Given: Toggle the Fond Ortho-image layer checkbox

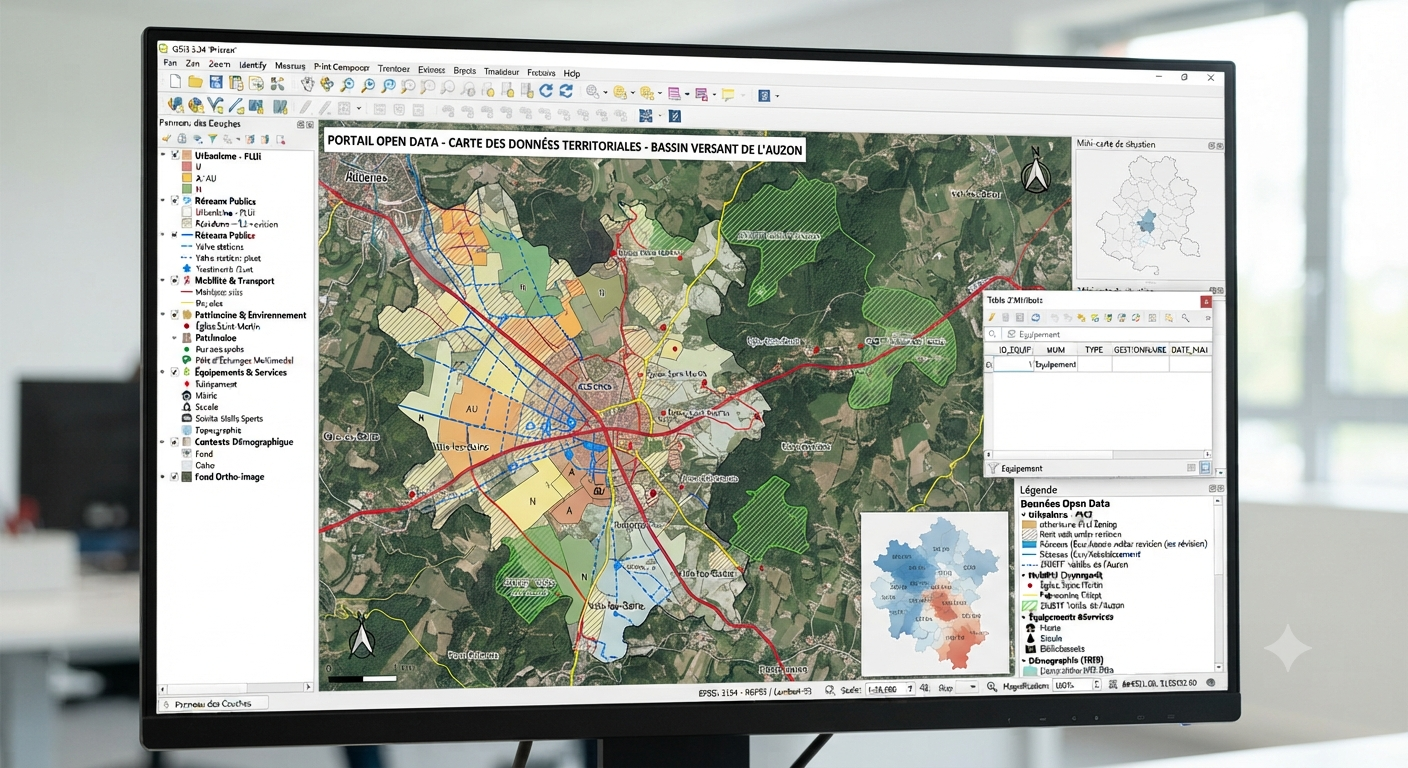Looking at the screenshot, I should pyautogui.click(x=174, y=477).
